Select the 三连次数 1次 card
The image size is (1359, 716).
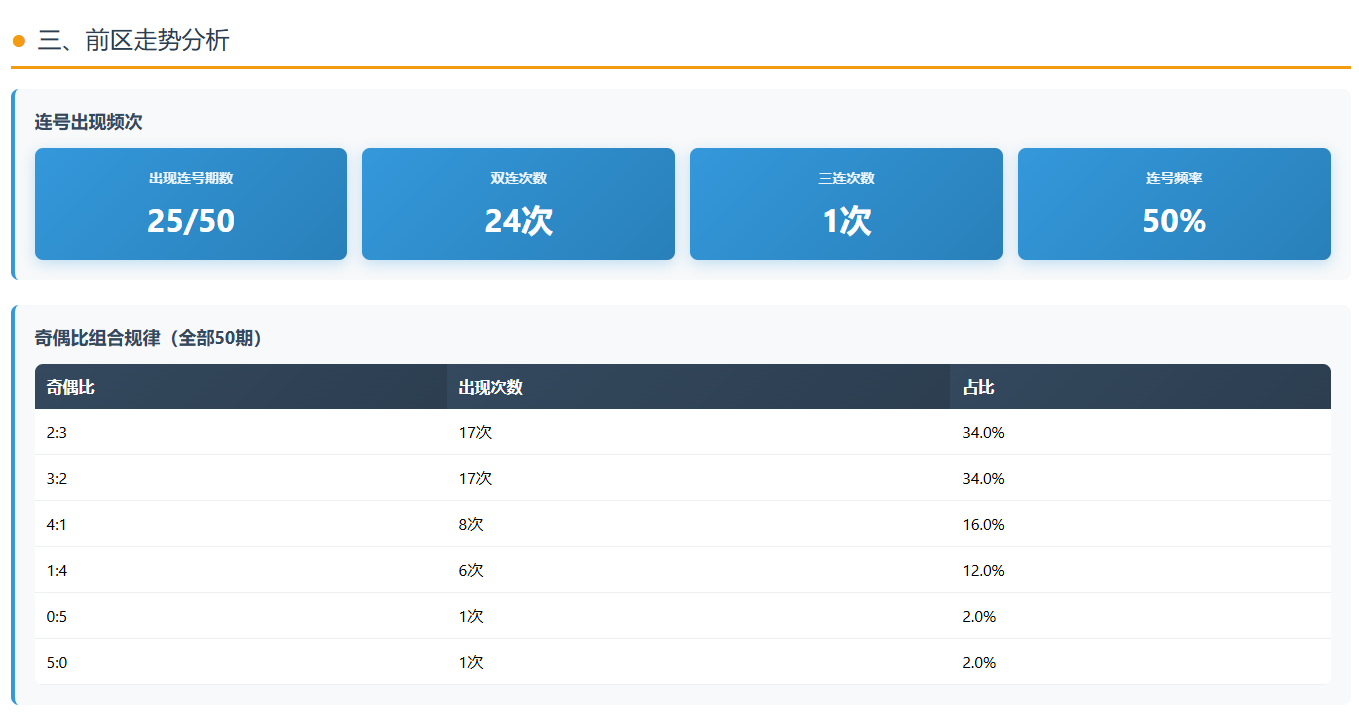846,204
